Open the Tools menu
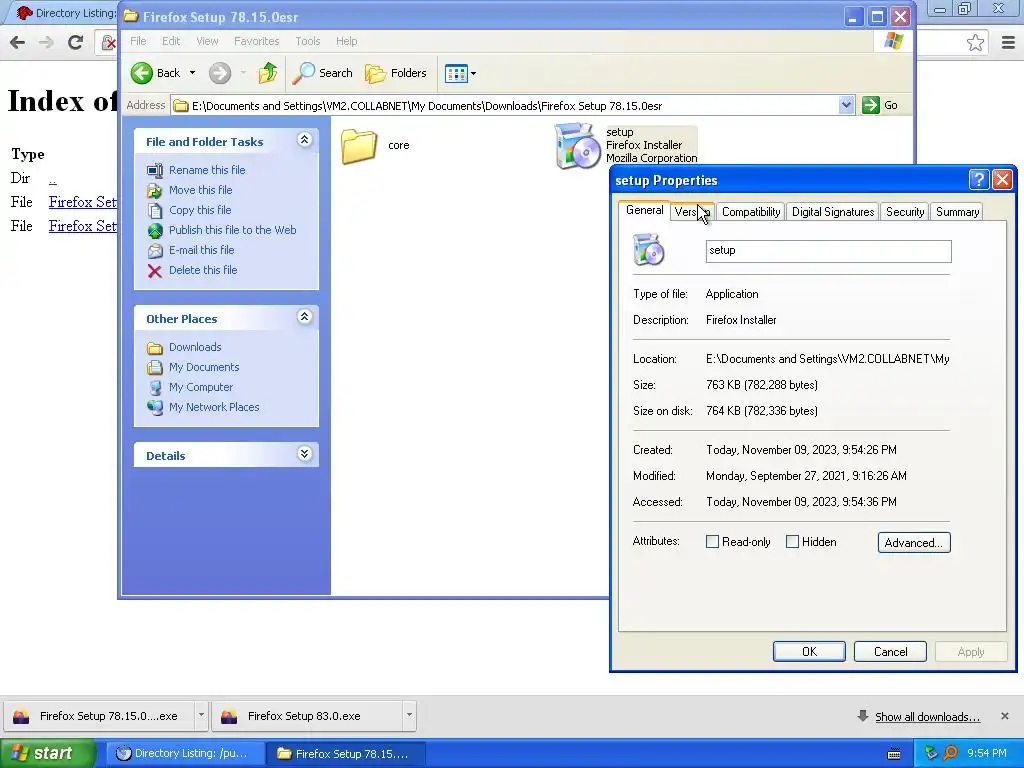The width and height of the screenshot is (1024, 768). (x=308, y=41)
